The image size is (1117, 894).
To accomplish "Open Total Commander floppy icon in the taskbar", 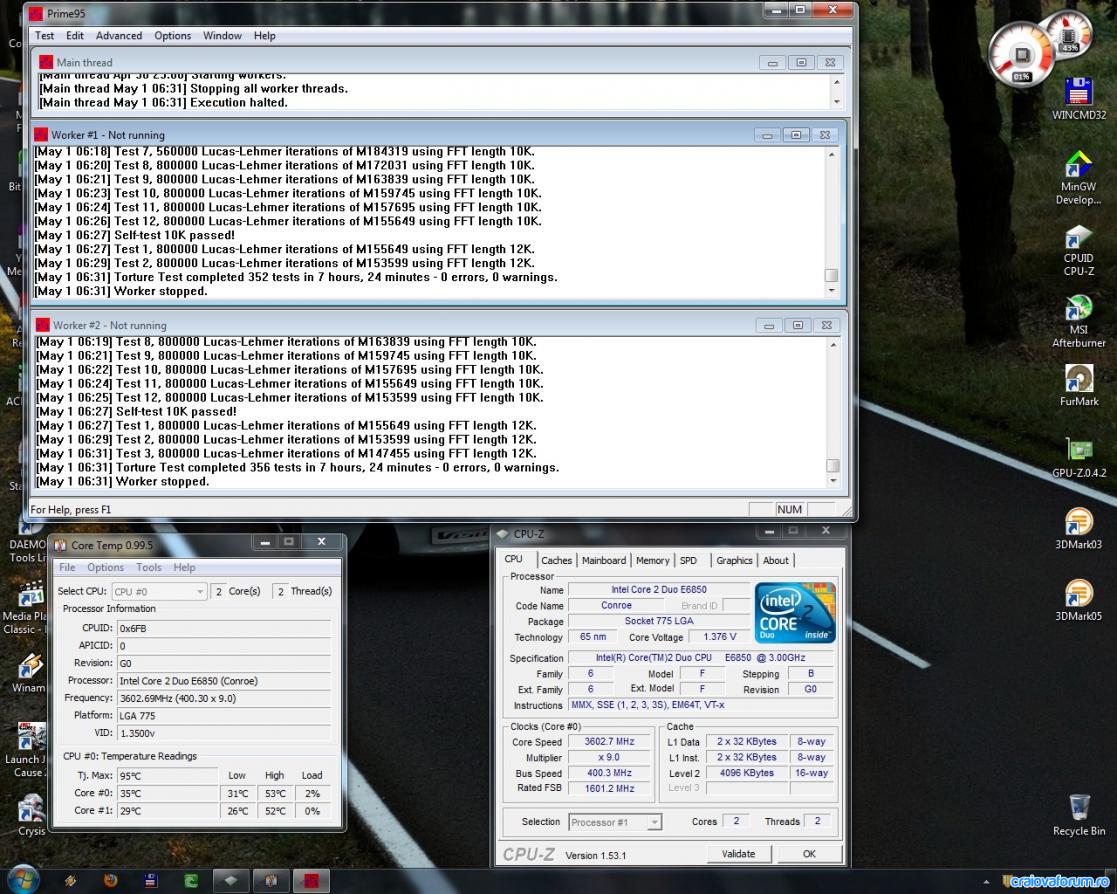I will [150, 880].
